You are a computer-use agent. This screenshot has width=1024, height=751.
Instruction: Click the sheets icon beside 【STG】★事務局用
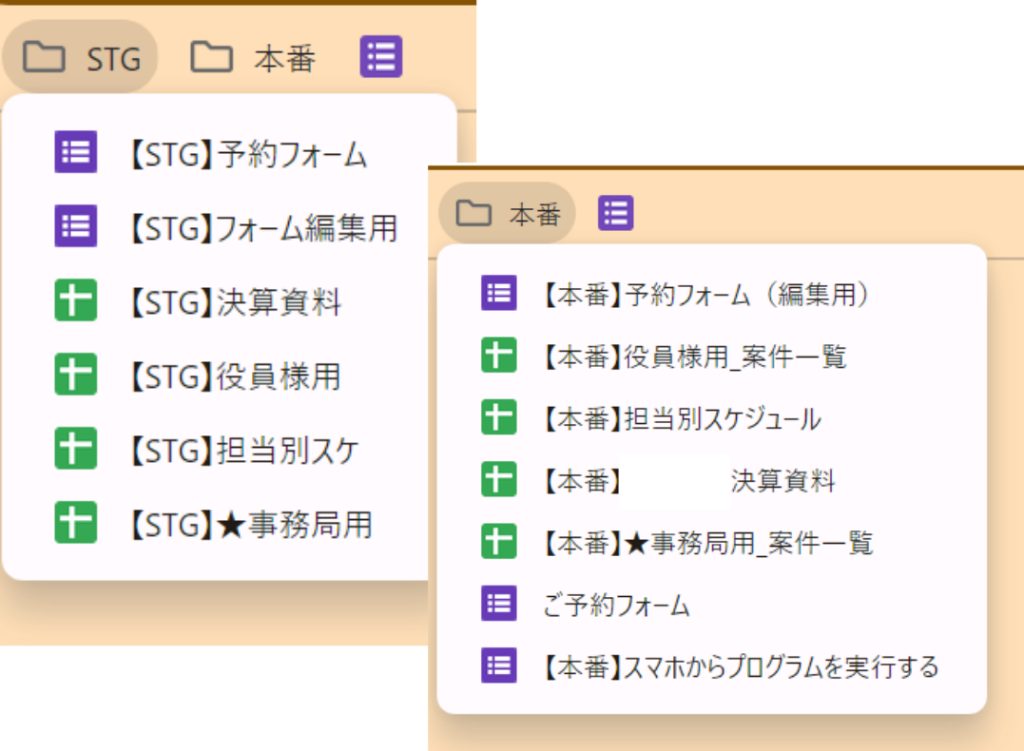tap(75, 523)
